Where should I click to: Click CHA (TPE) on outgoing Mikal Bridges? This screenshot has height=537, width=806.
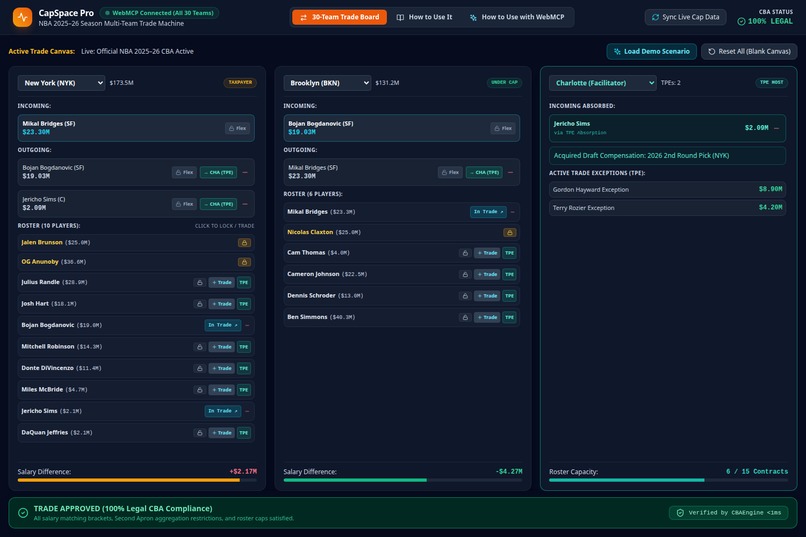[x=484, y=173]
